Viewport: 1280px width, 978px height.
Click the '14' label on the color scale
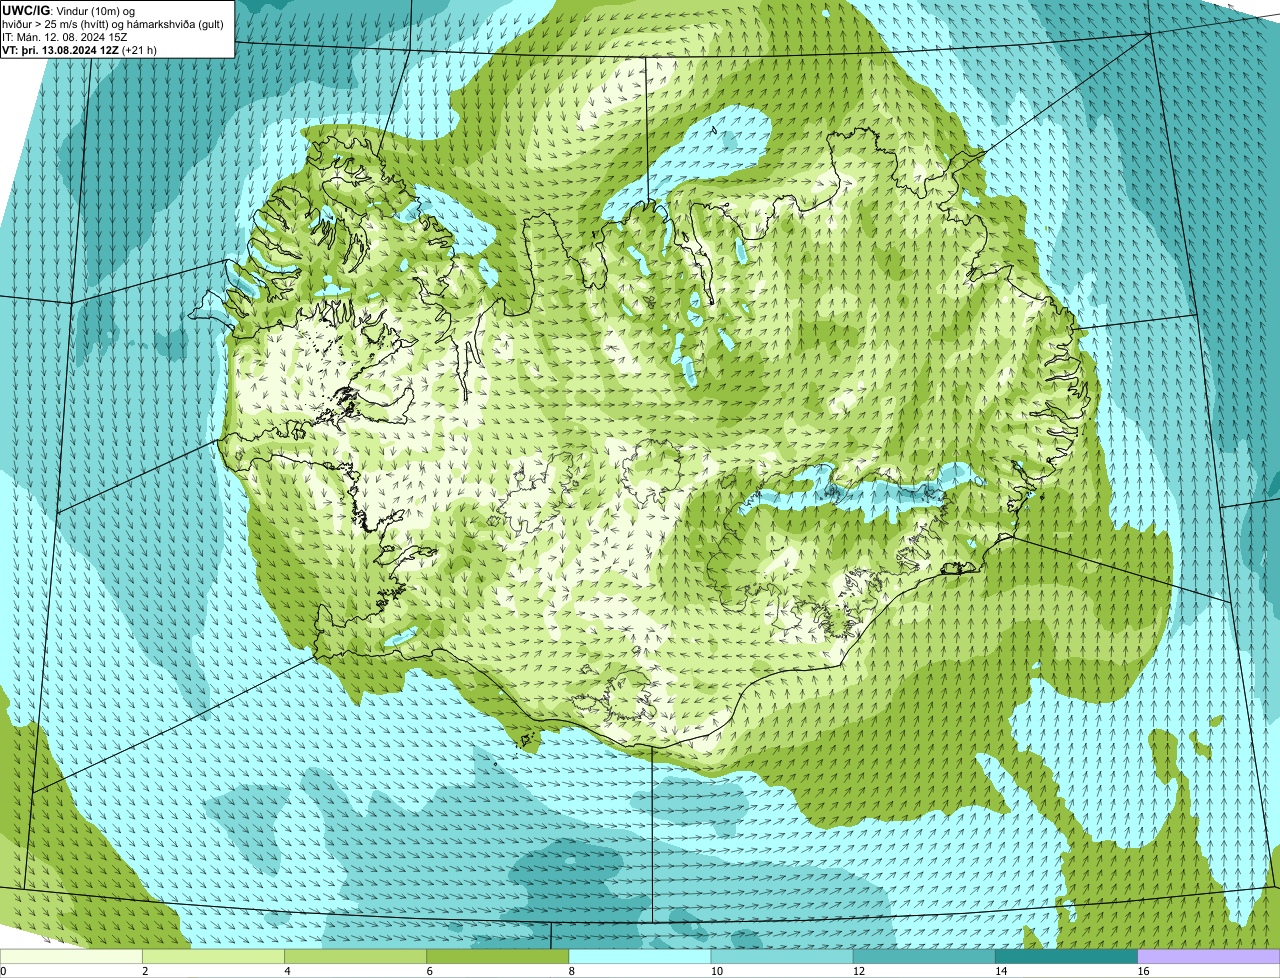(1000, 971)
